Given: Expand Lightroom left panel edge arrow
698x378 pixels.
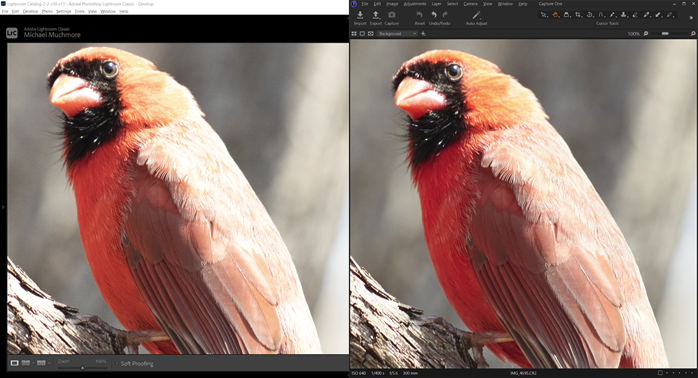Looking at the screenshot, I should point(3,207).
